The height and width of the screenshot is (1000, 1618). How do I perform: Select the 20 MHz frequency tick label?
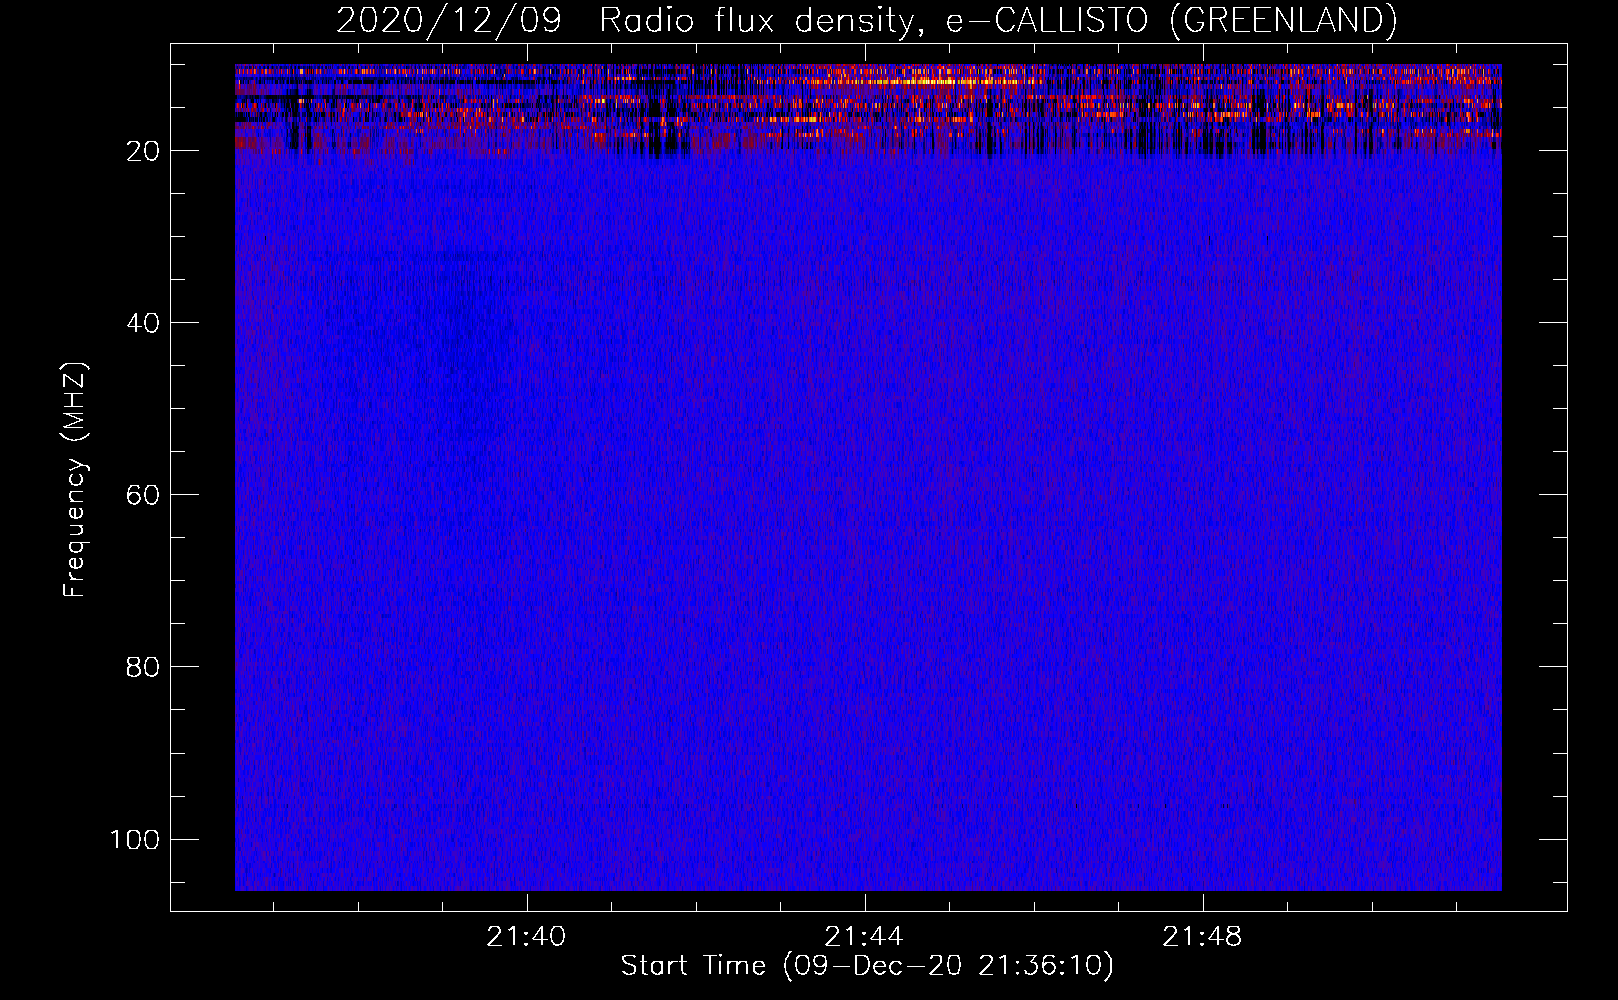pos(143,151)
